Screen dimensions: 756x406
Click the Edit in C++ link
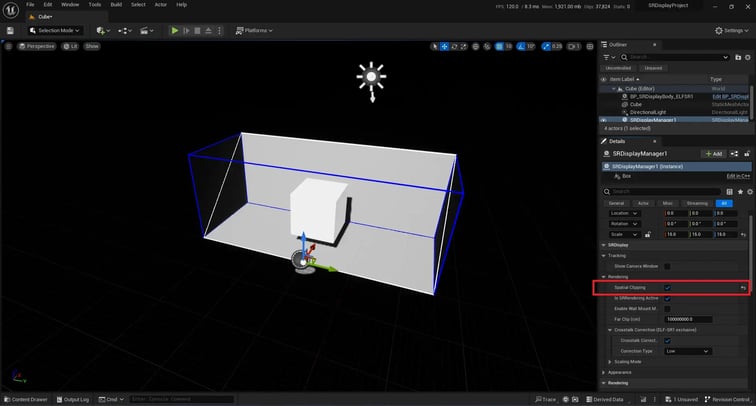coord(738,176)
